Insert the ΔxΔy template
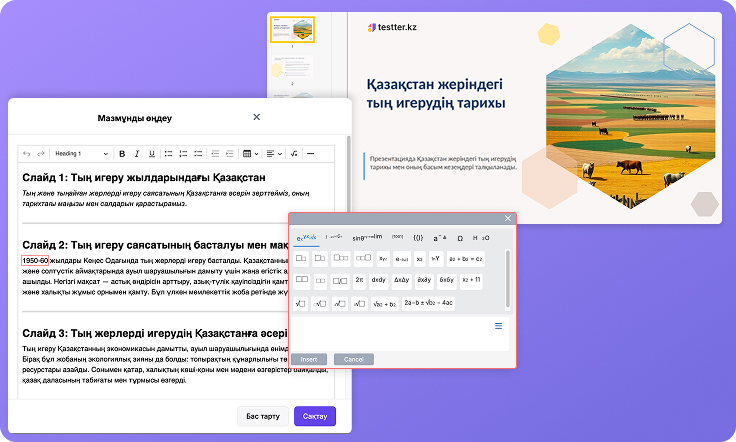Viewport: 736px width, 442px height. (x=401, y=280)
